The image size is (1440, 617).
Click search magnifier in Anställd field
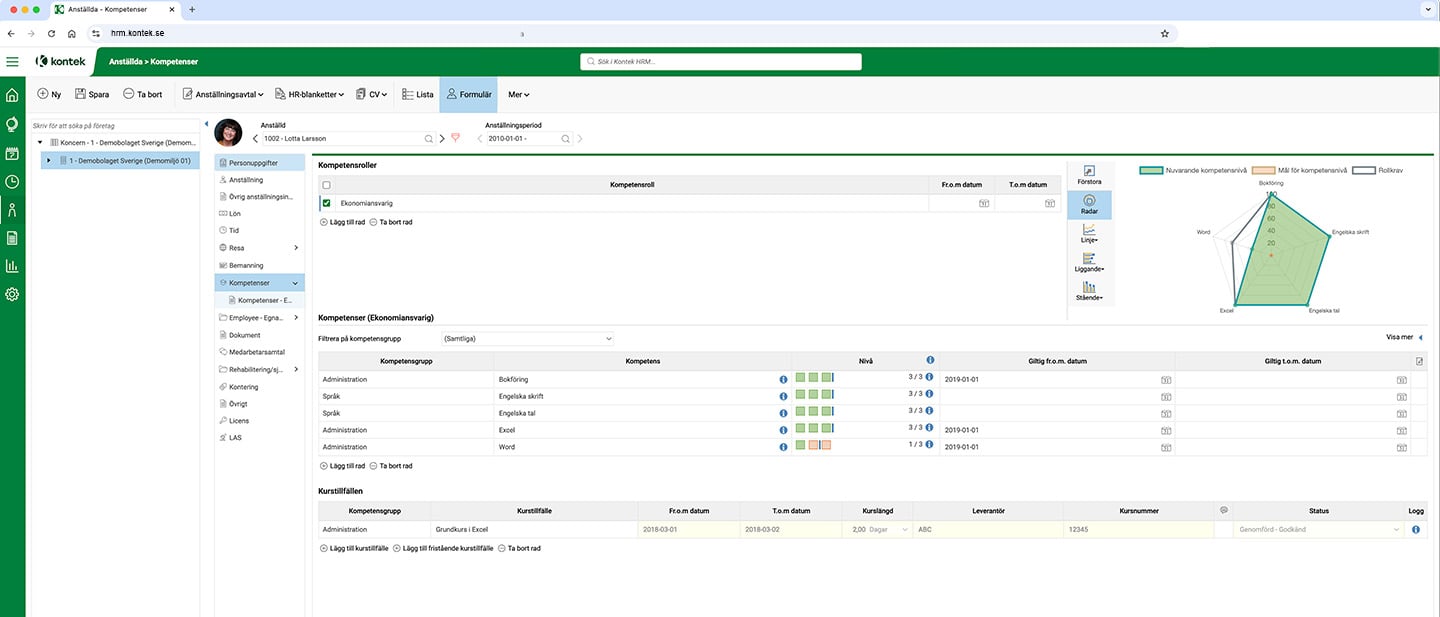pyautogui.click(x=429, y=139)
